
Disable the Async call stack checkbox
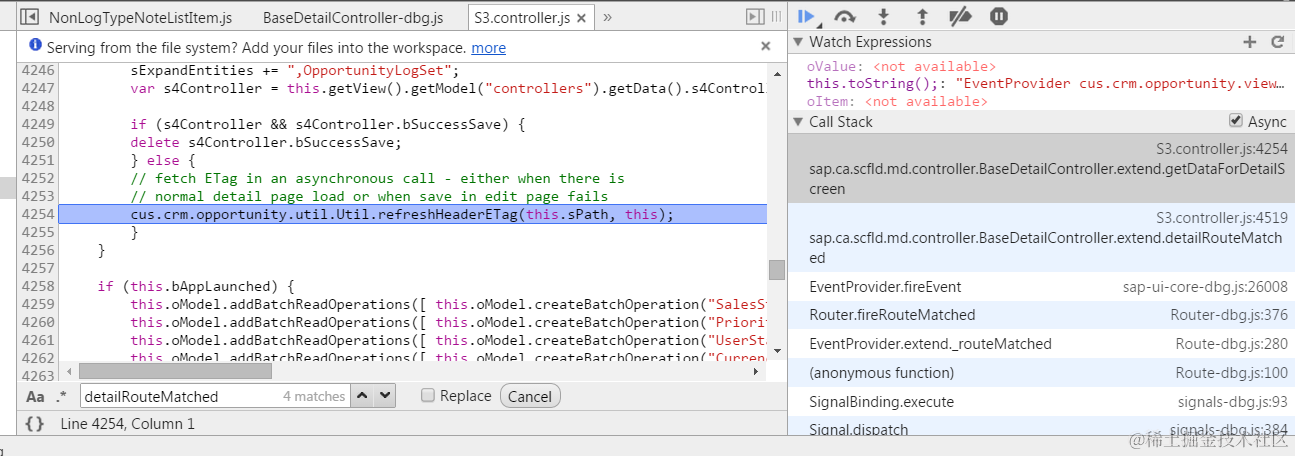[x=1236, y=121]
